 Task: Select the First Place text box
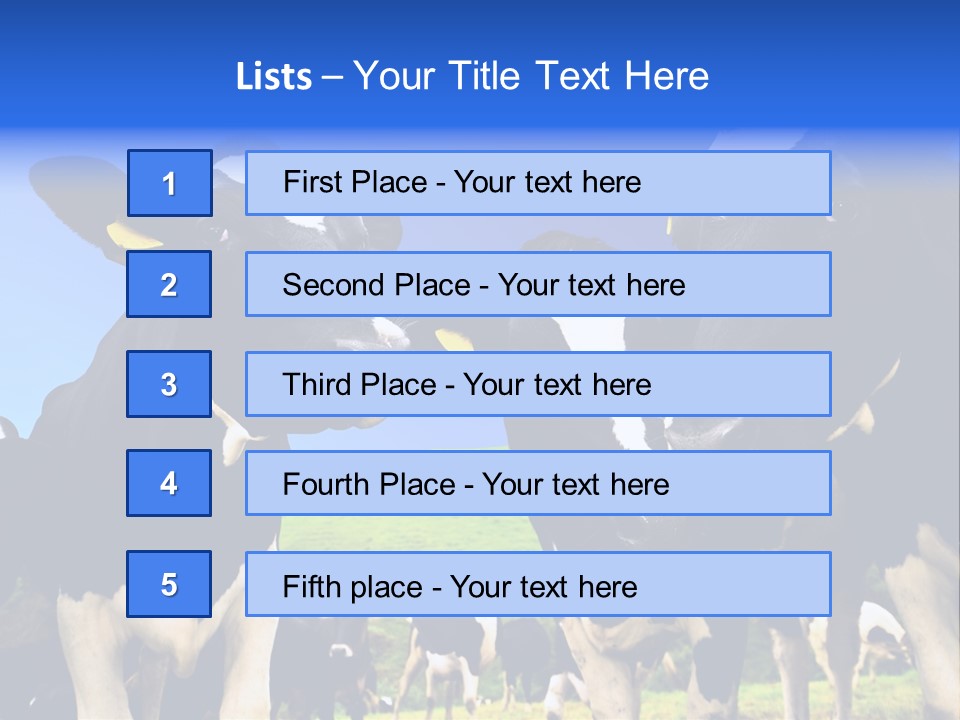click(538, 183)
